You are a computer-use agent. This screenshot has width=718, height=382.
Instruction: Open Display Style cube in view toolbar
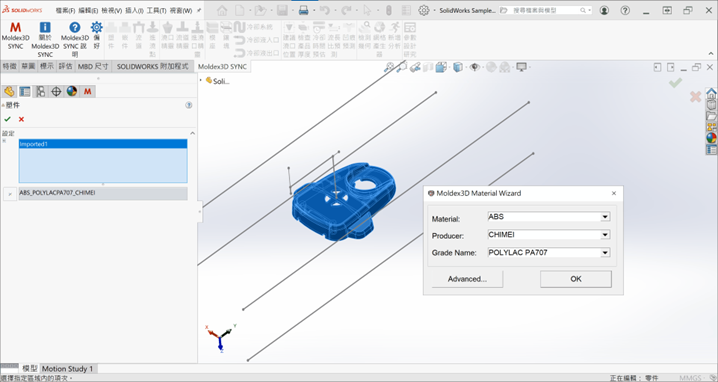point(457,67)
